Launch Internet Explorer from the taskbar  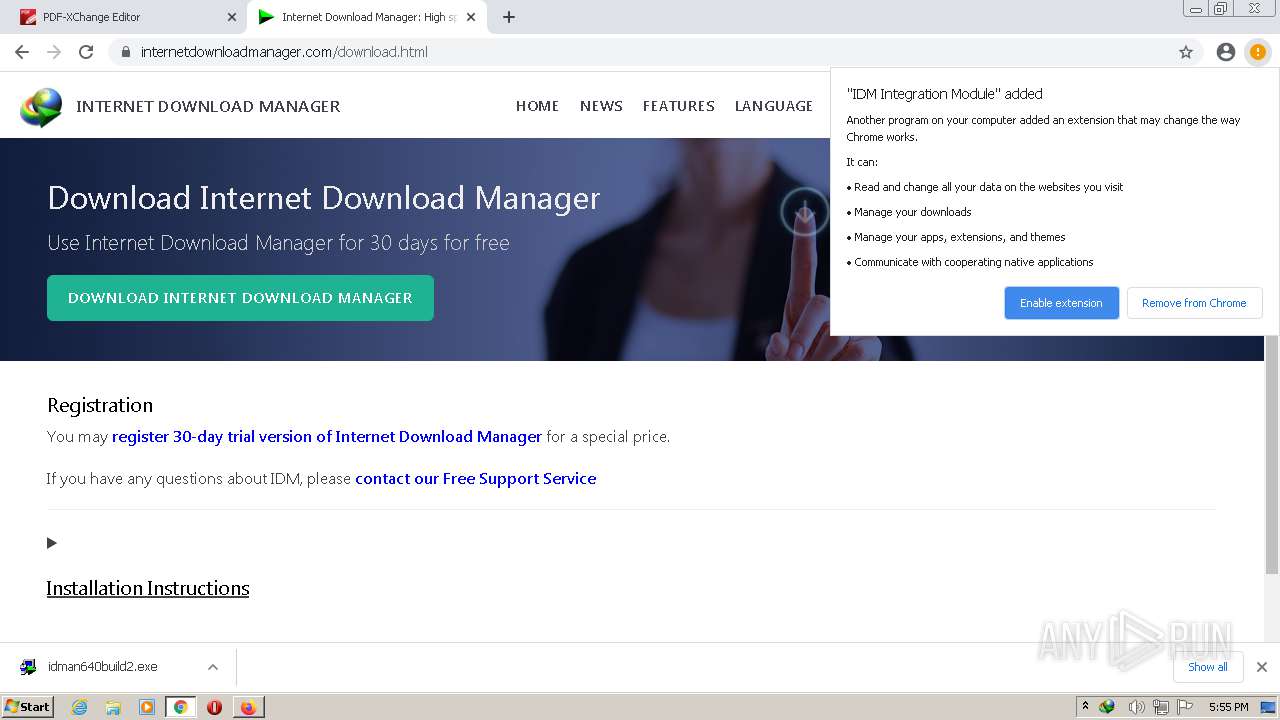coord(79,707)
